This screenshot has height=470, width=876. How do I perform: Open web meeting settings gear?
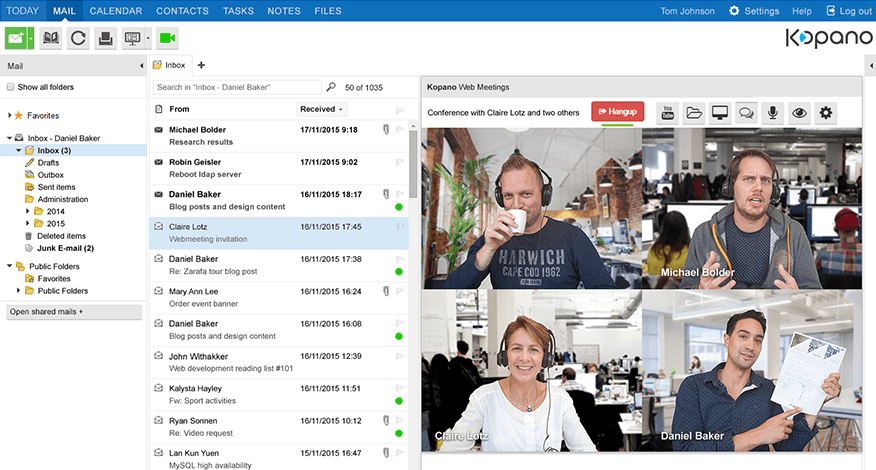825,112
